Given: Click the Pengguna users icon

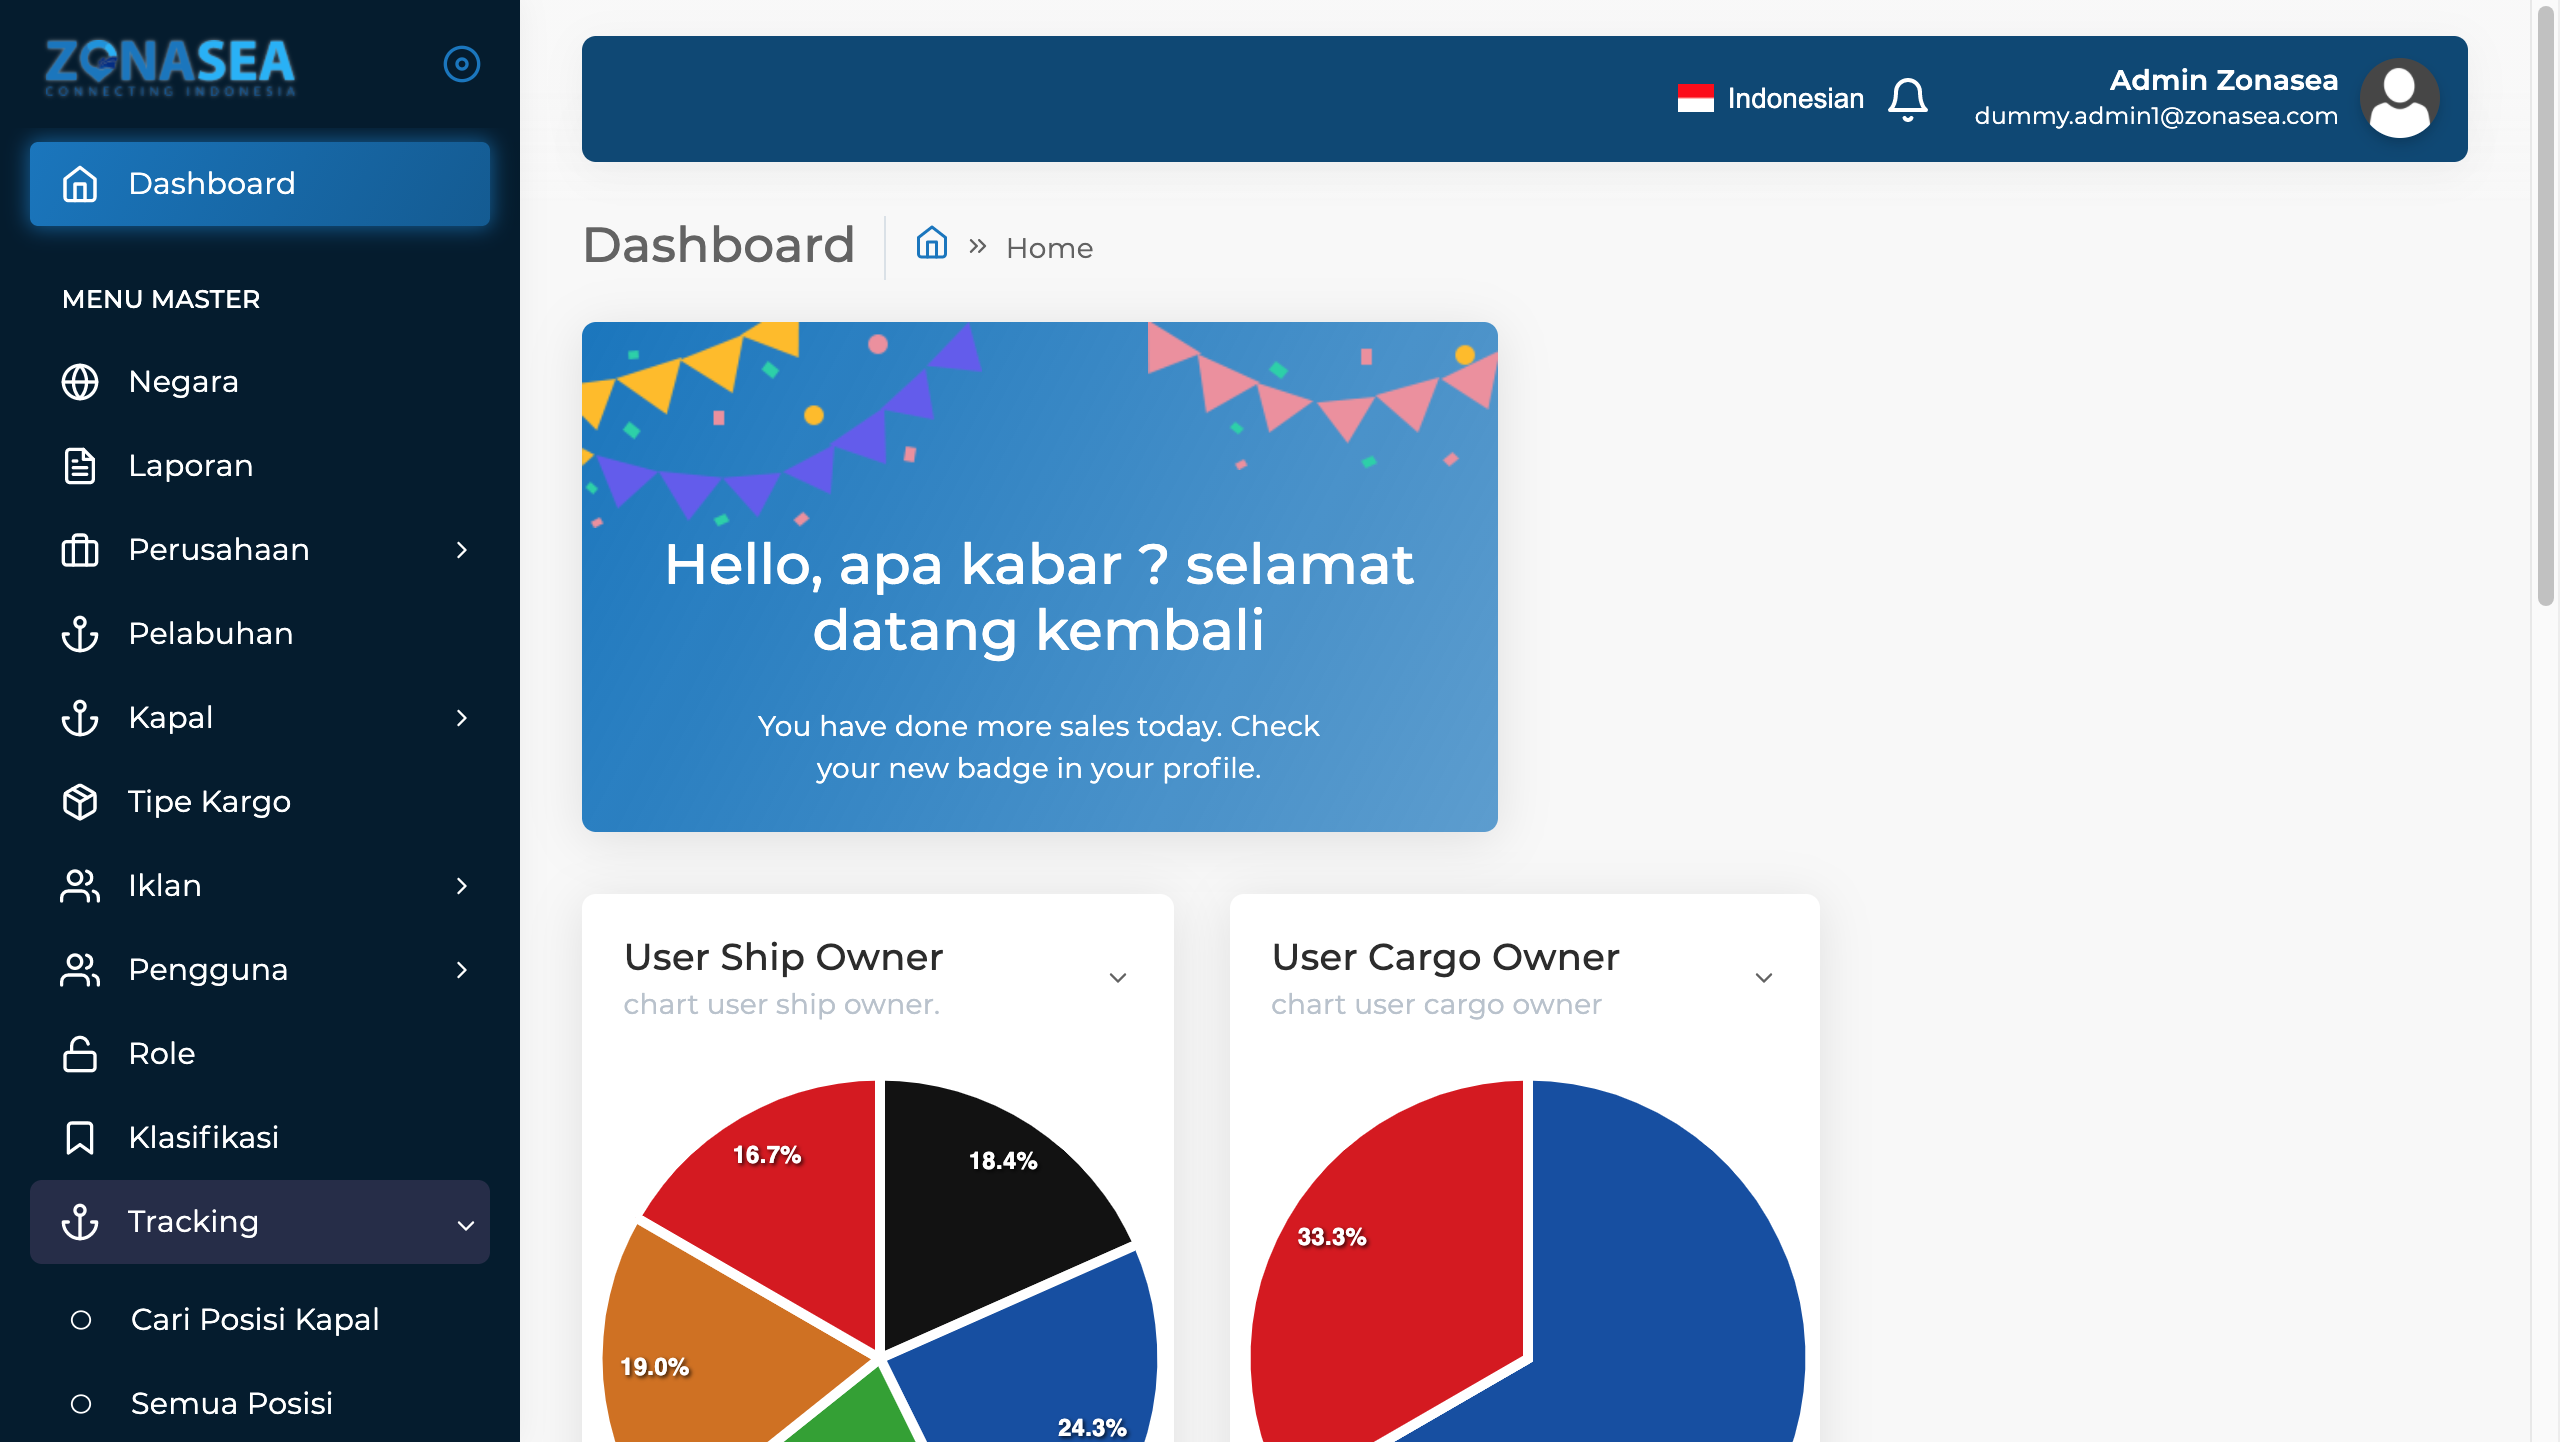Looking at the screenshot, I should 80,970.
